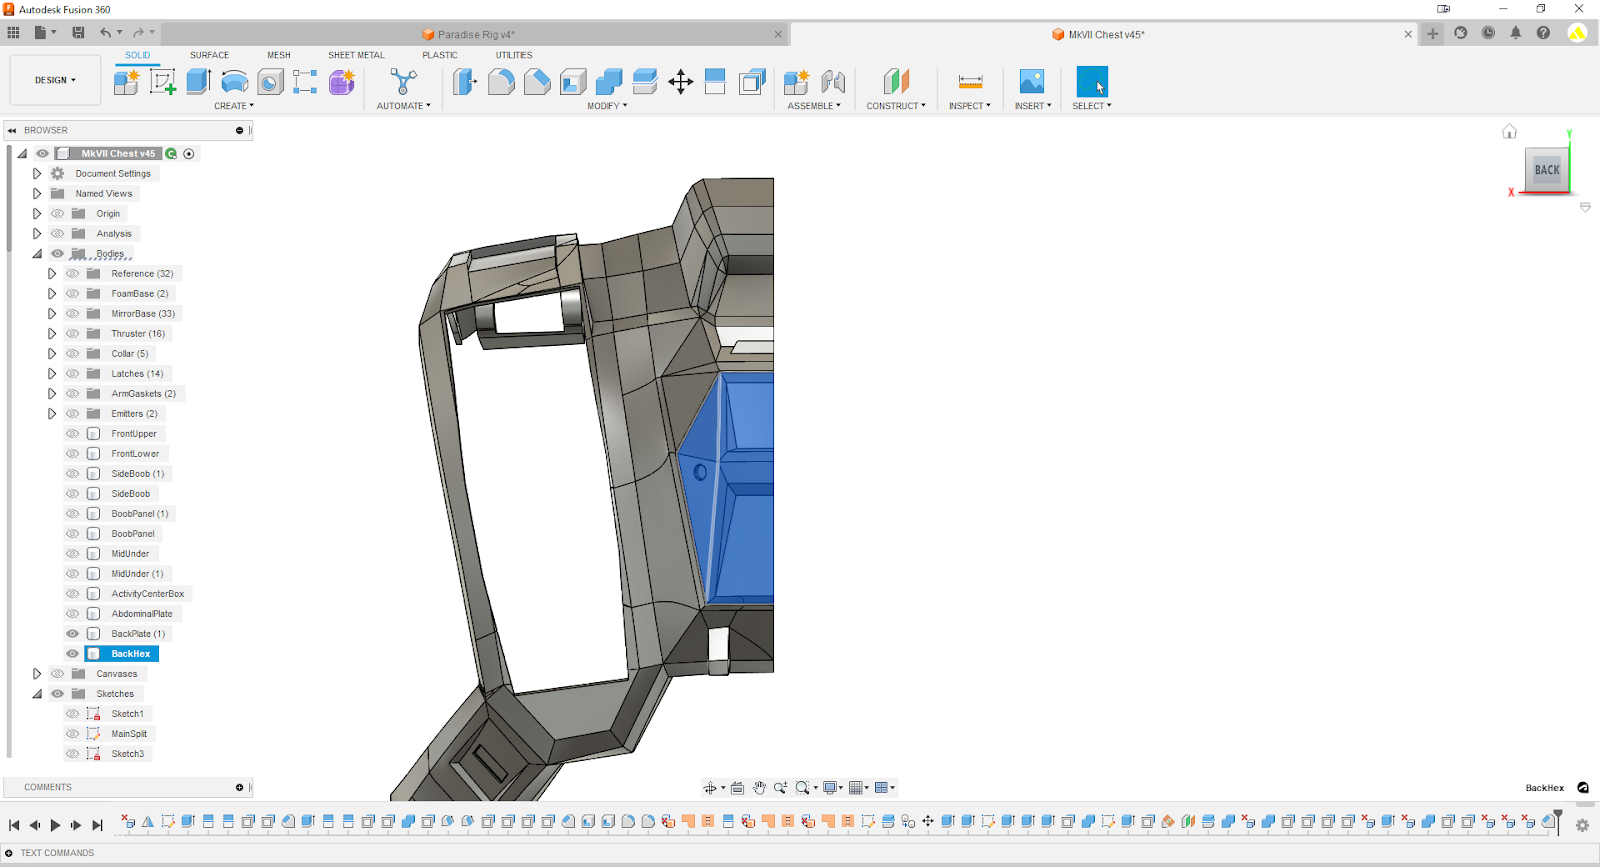Viewport: 1600px width, 867px height.
Task: Click the Insert image icon
Action: pos(1032,82)
